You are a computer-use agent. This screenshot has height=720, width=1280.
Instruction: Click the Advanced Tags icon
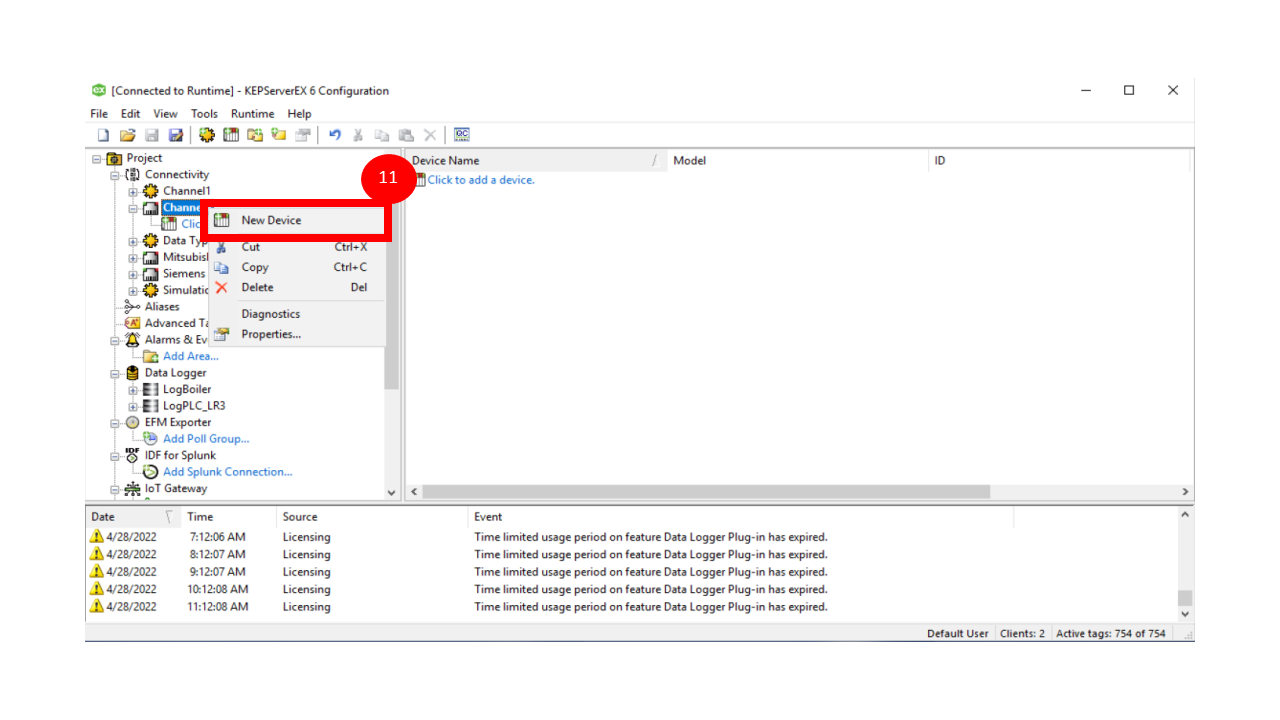coord(133,323)
